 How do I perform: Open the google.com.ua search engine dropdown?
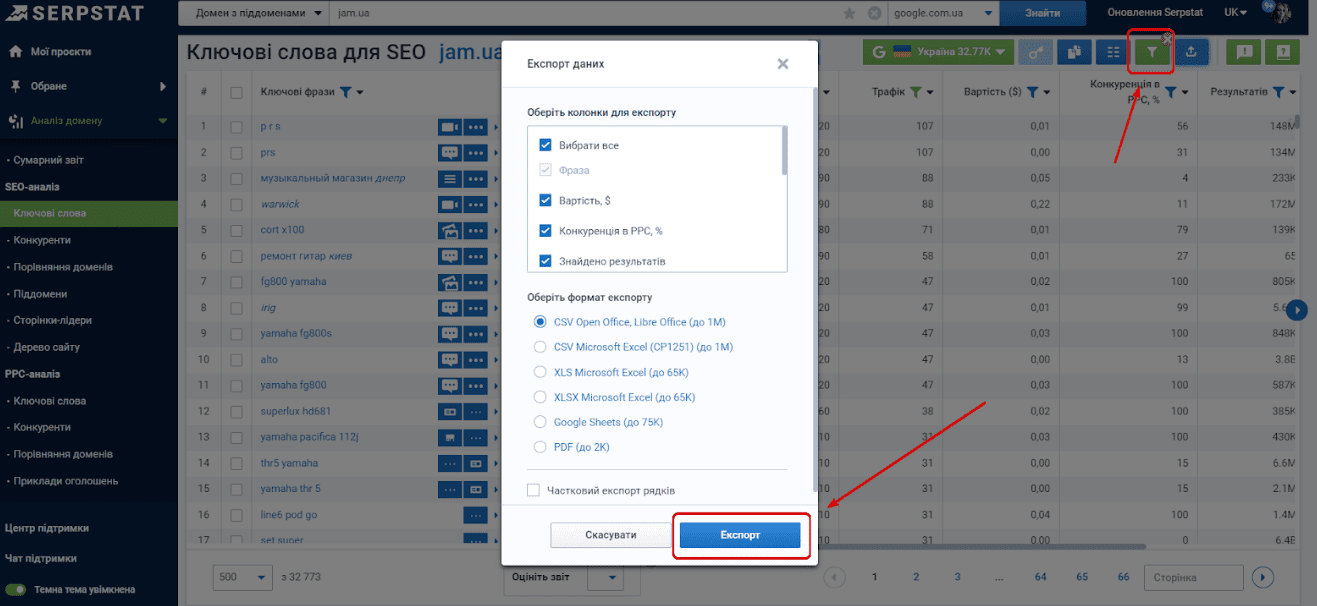click(x=942, y=13)
